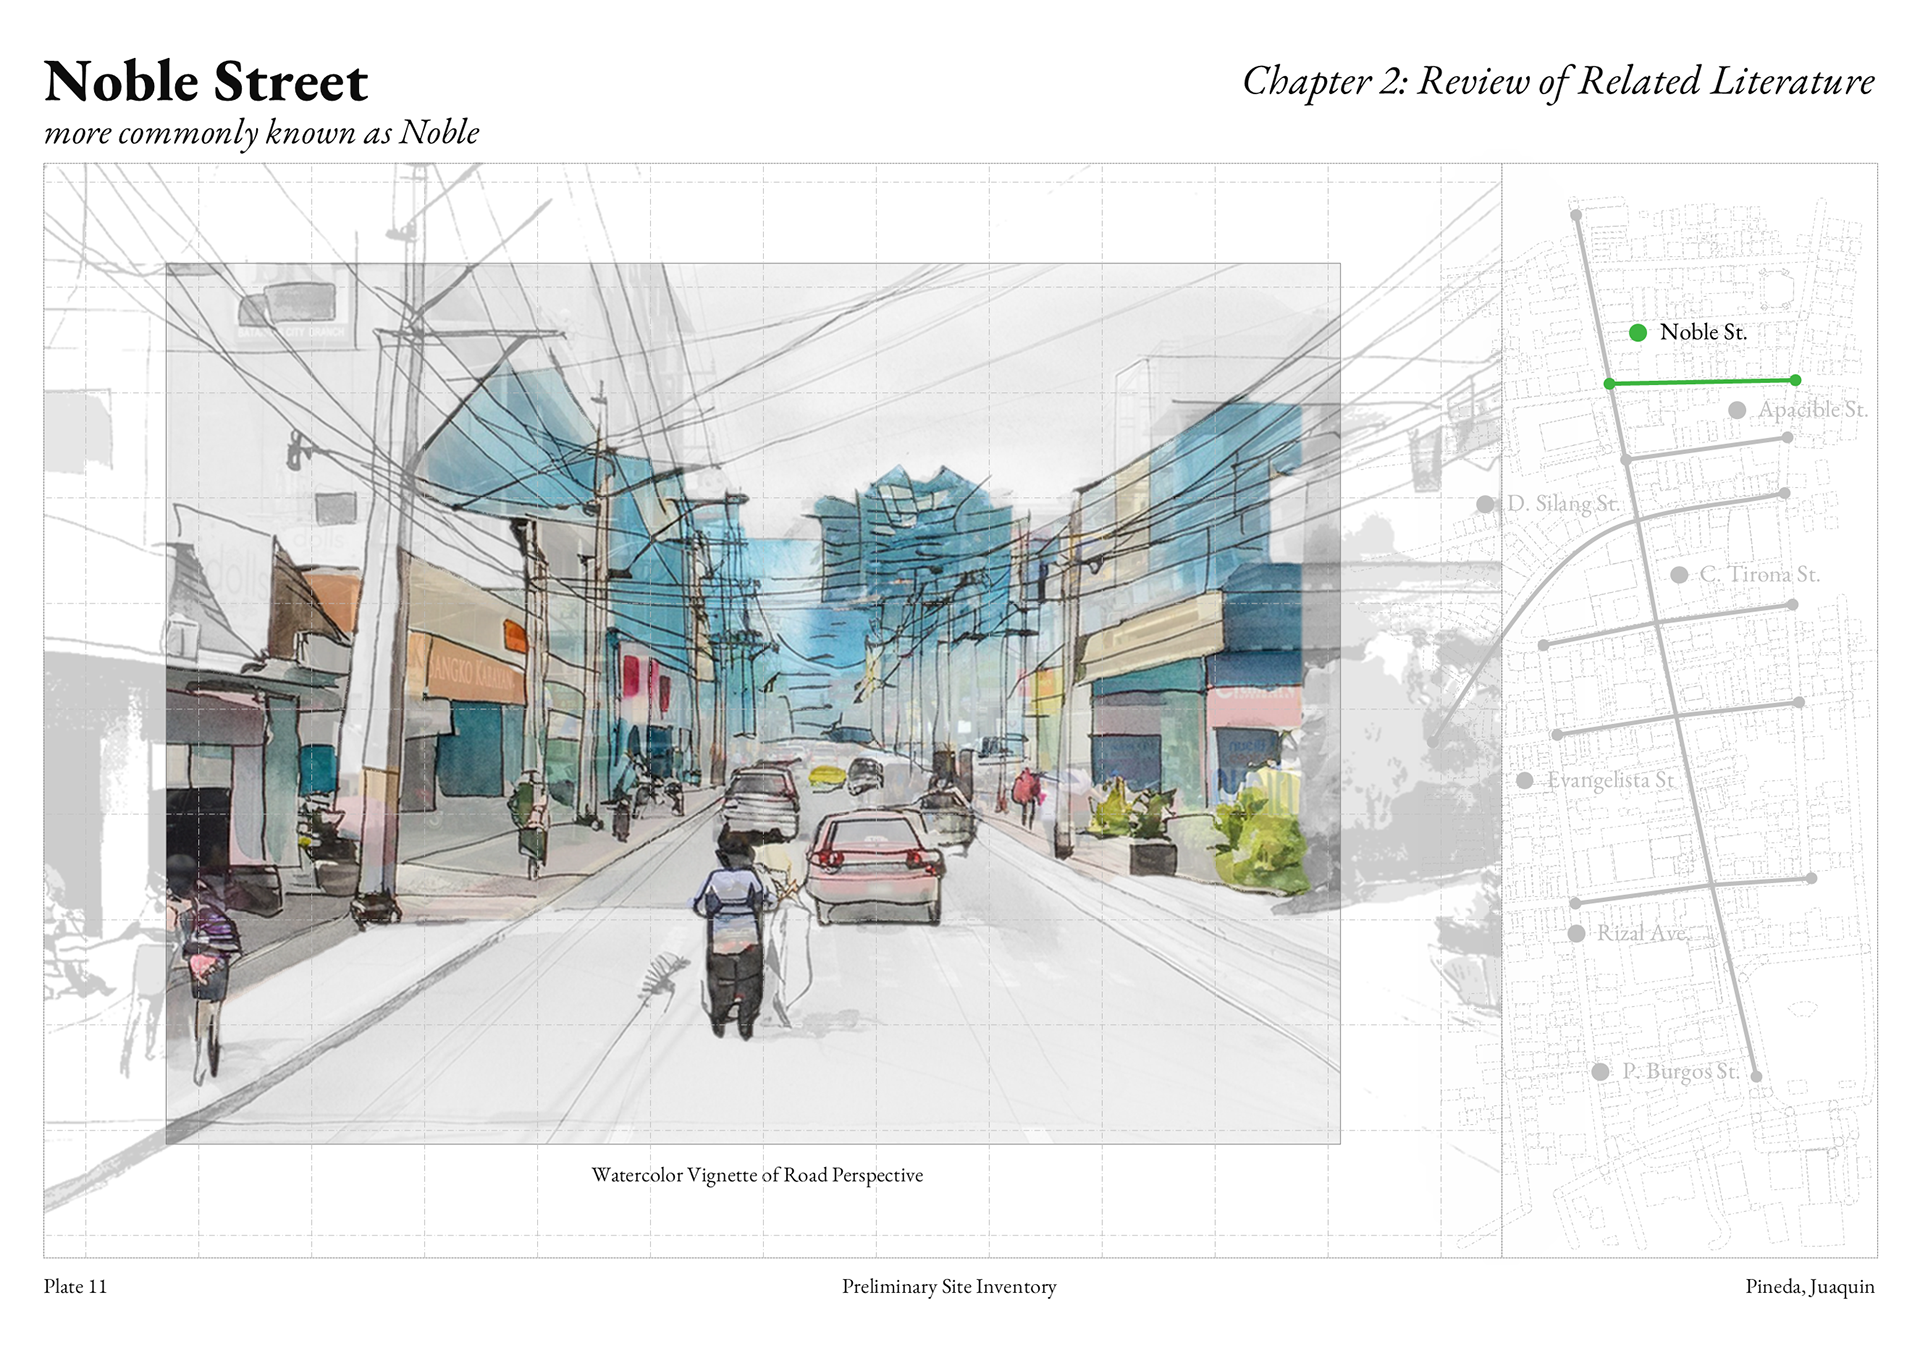
Task: Click the D. Silang St. marker dot
Action: tap(1485, 504)
